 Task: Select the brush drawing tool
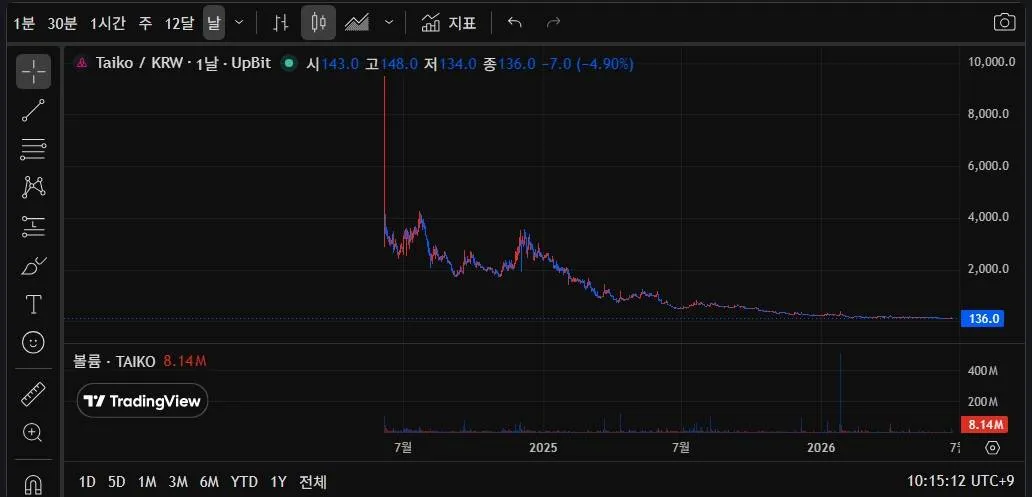[33, 265]
